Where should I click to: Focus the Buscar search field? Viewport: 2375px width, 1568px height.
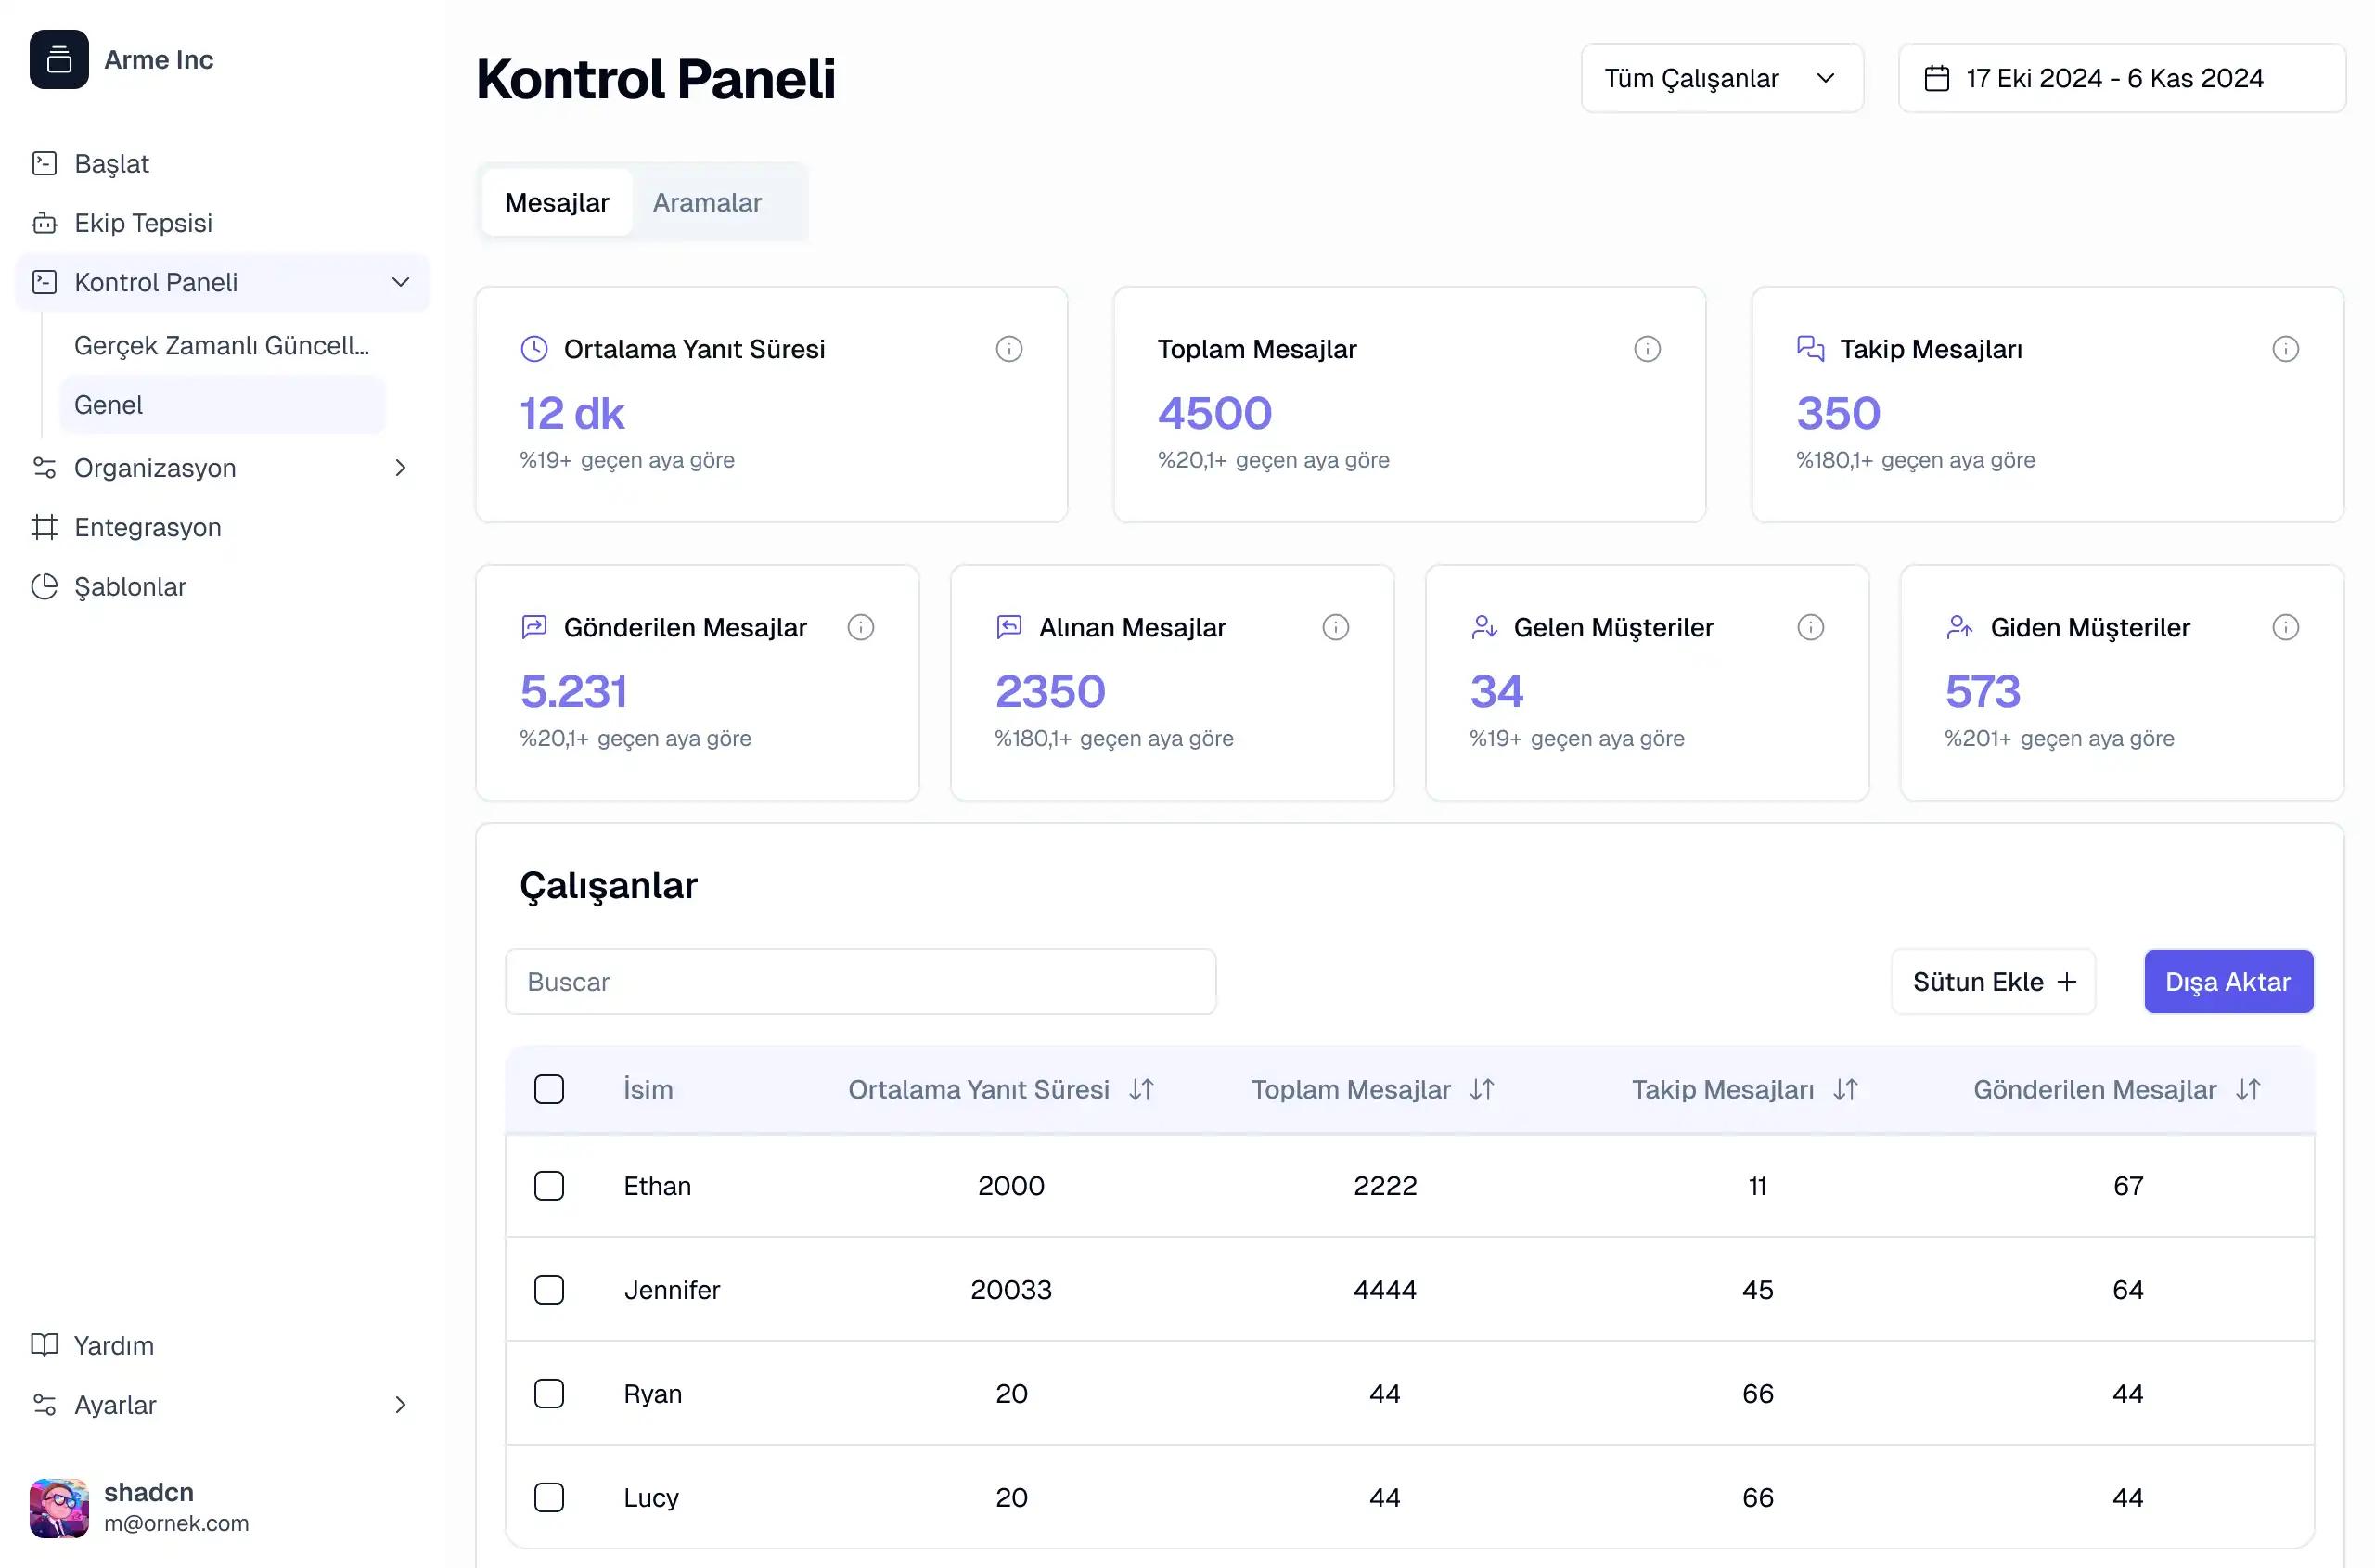pos(860,982)
